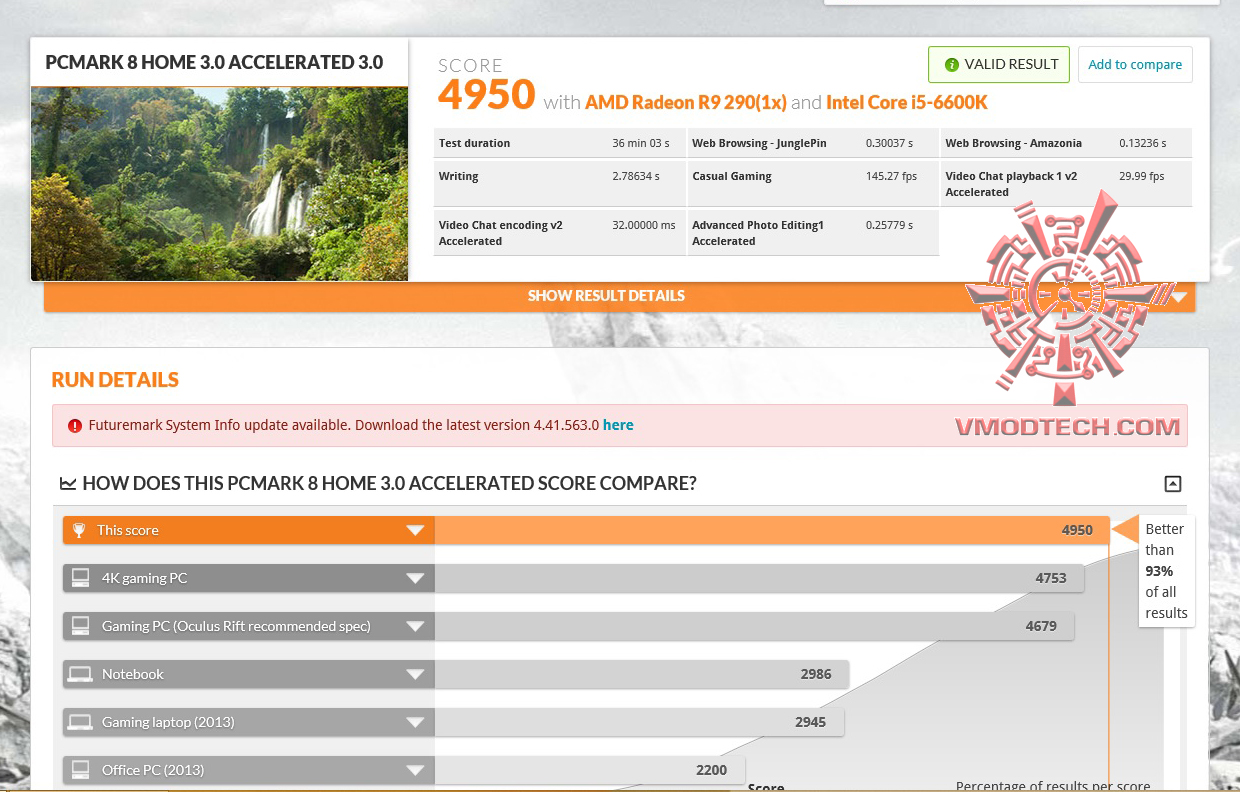
Task: Expand the Office PC (2013) dropdown arrow
Action: pyautogui.click(x=415, y=771)
